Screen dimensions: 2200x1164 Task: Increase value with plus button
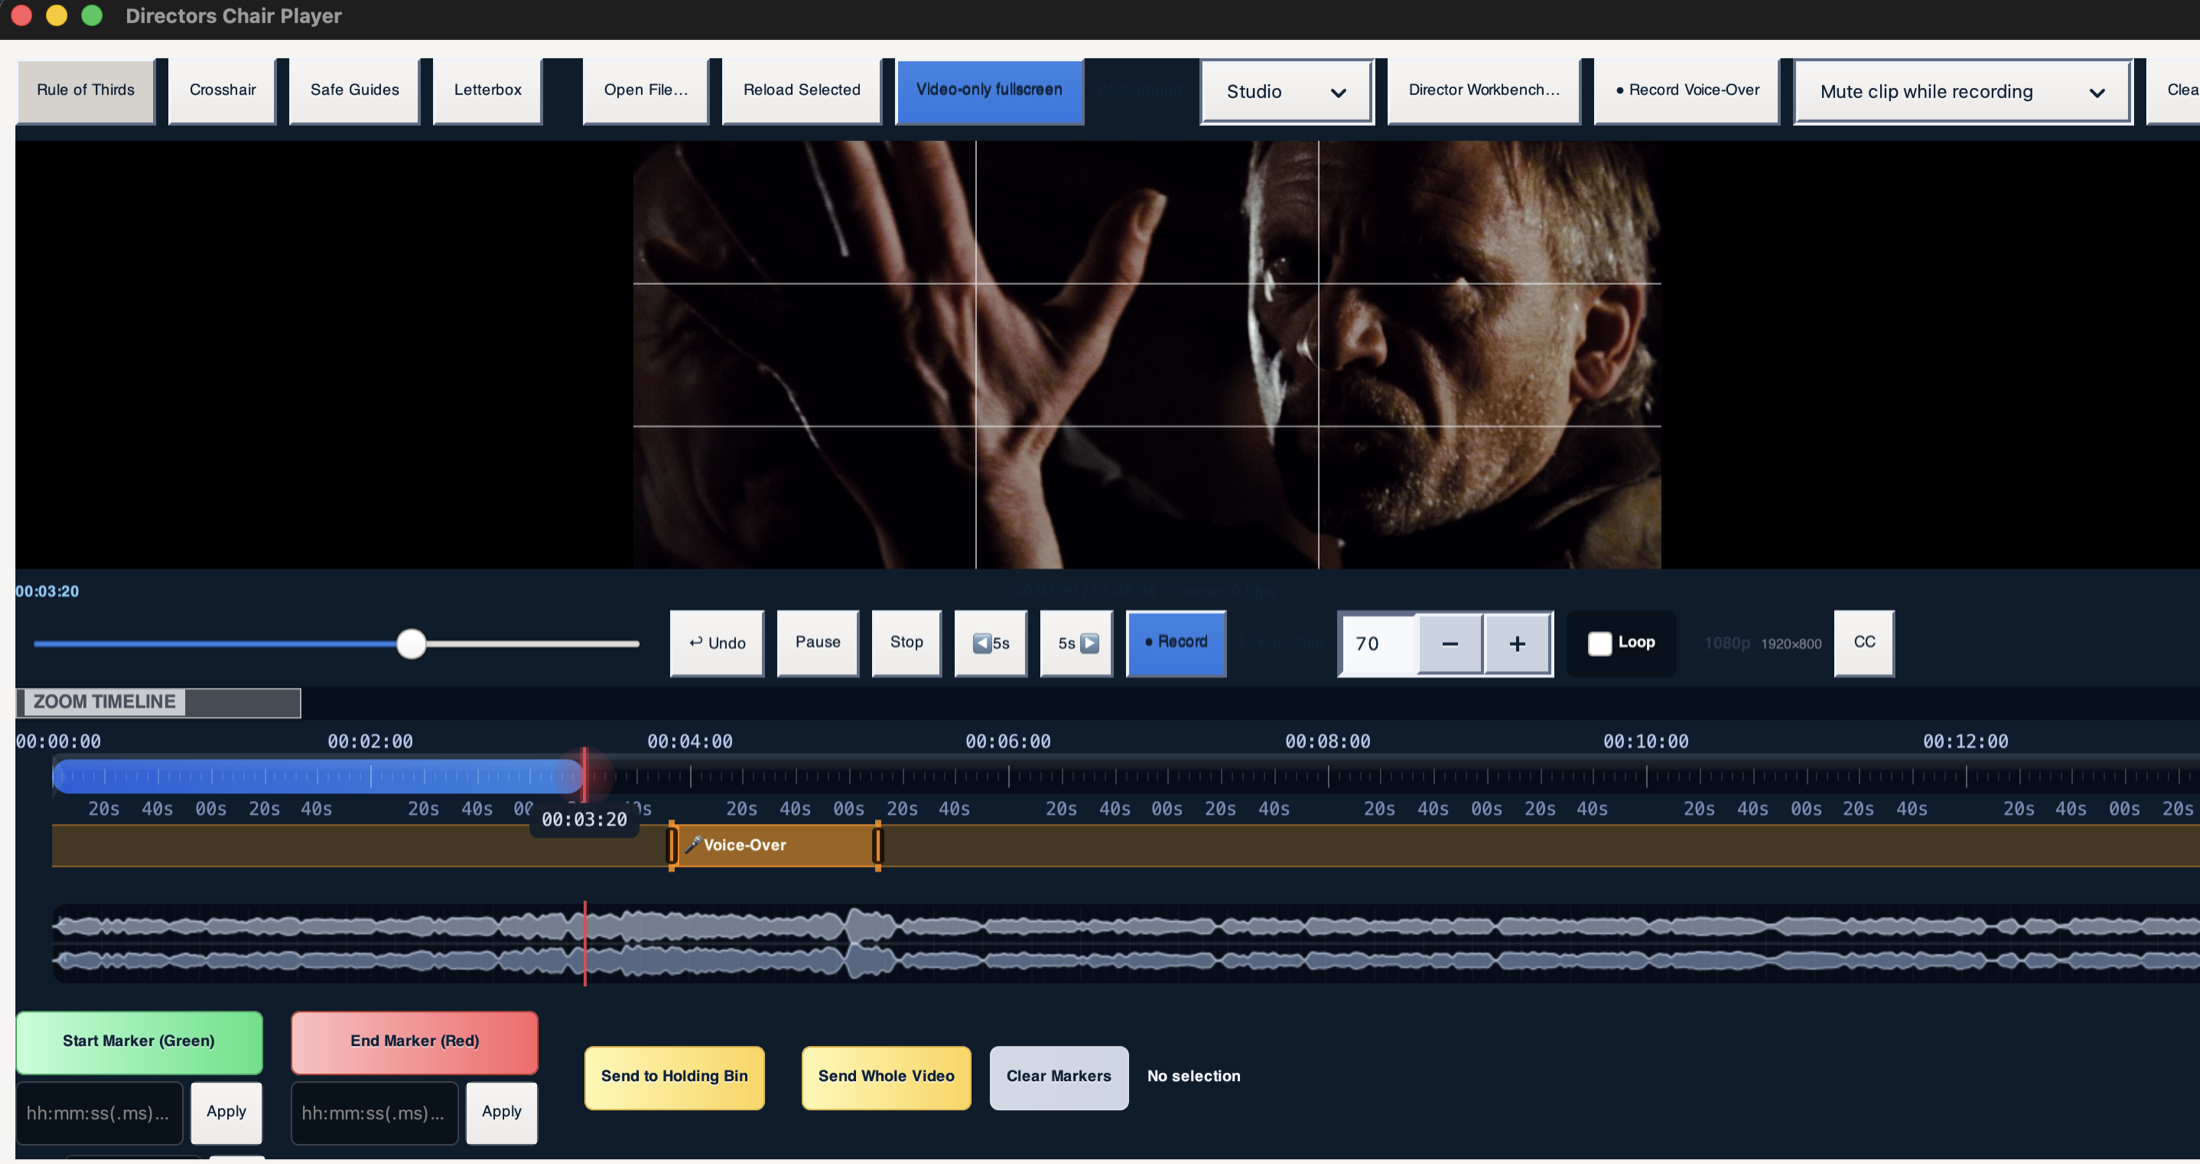(x=1517, y=644)
